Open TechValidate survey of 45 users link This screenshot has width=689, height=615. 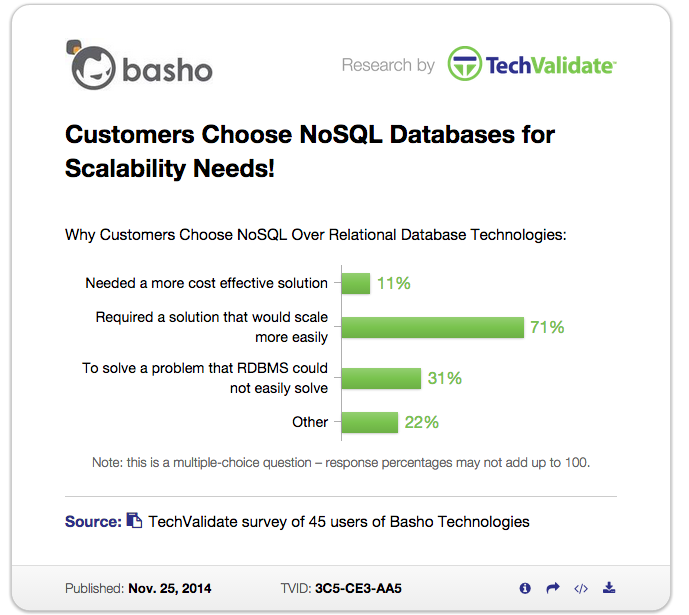tap(339, 522)
